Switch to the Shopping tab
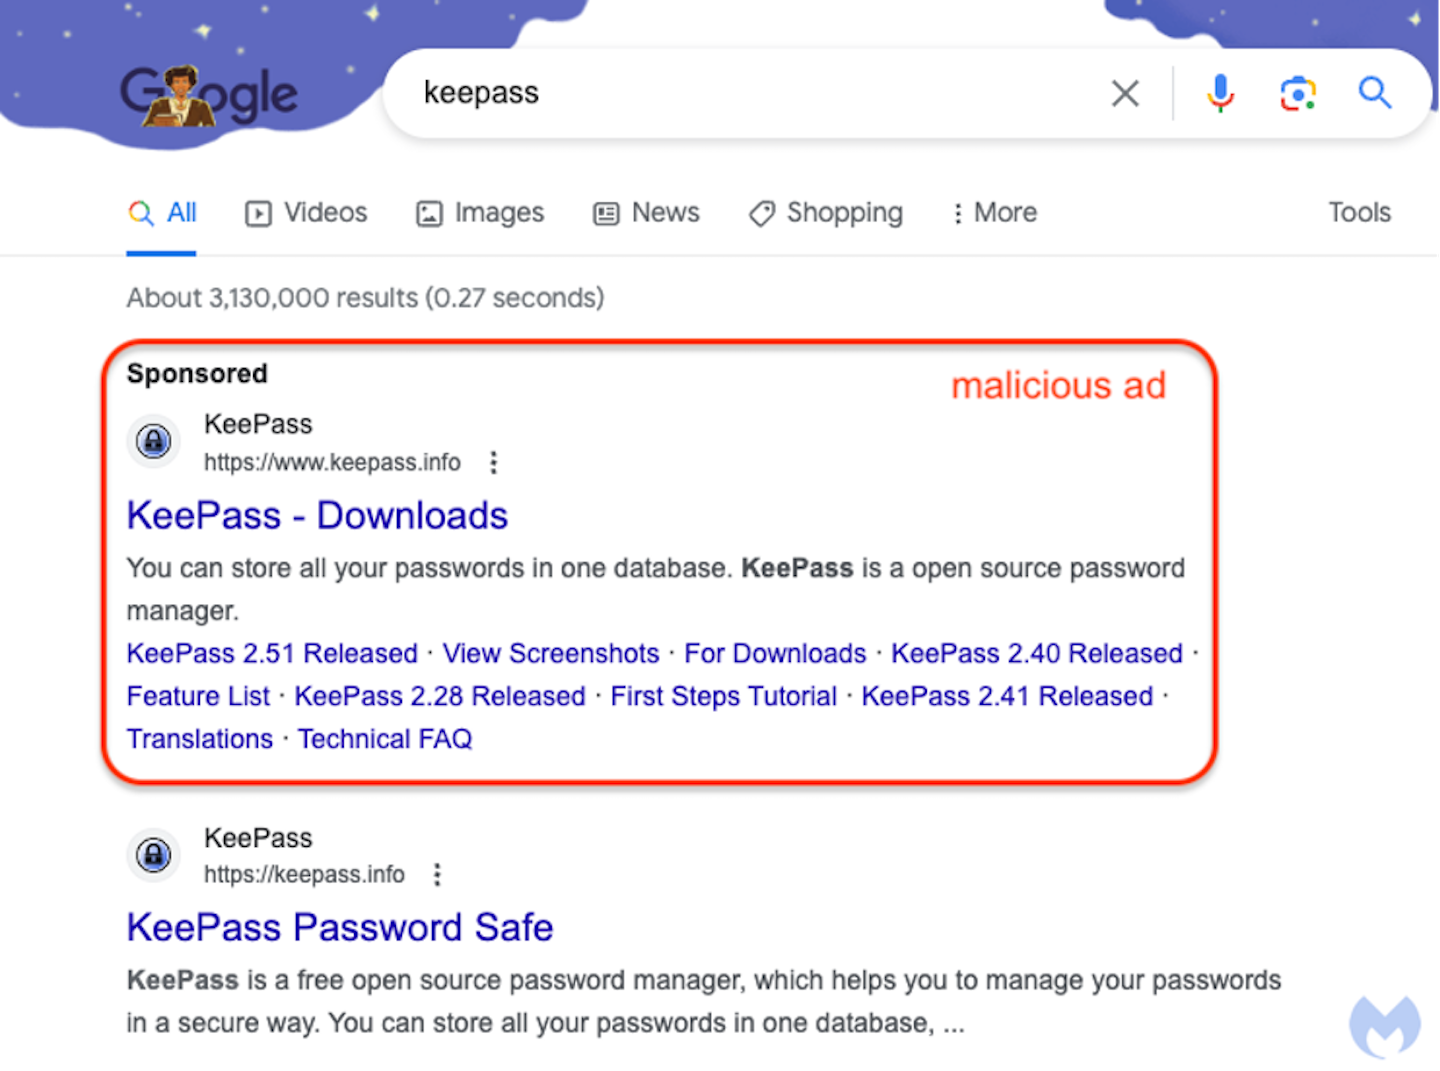Screen dimensions: 1440x1071 824,213
